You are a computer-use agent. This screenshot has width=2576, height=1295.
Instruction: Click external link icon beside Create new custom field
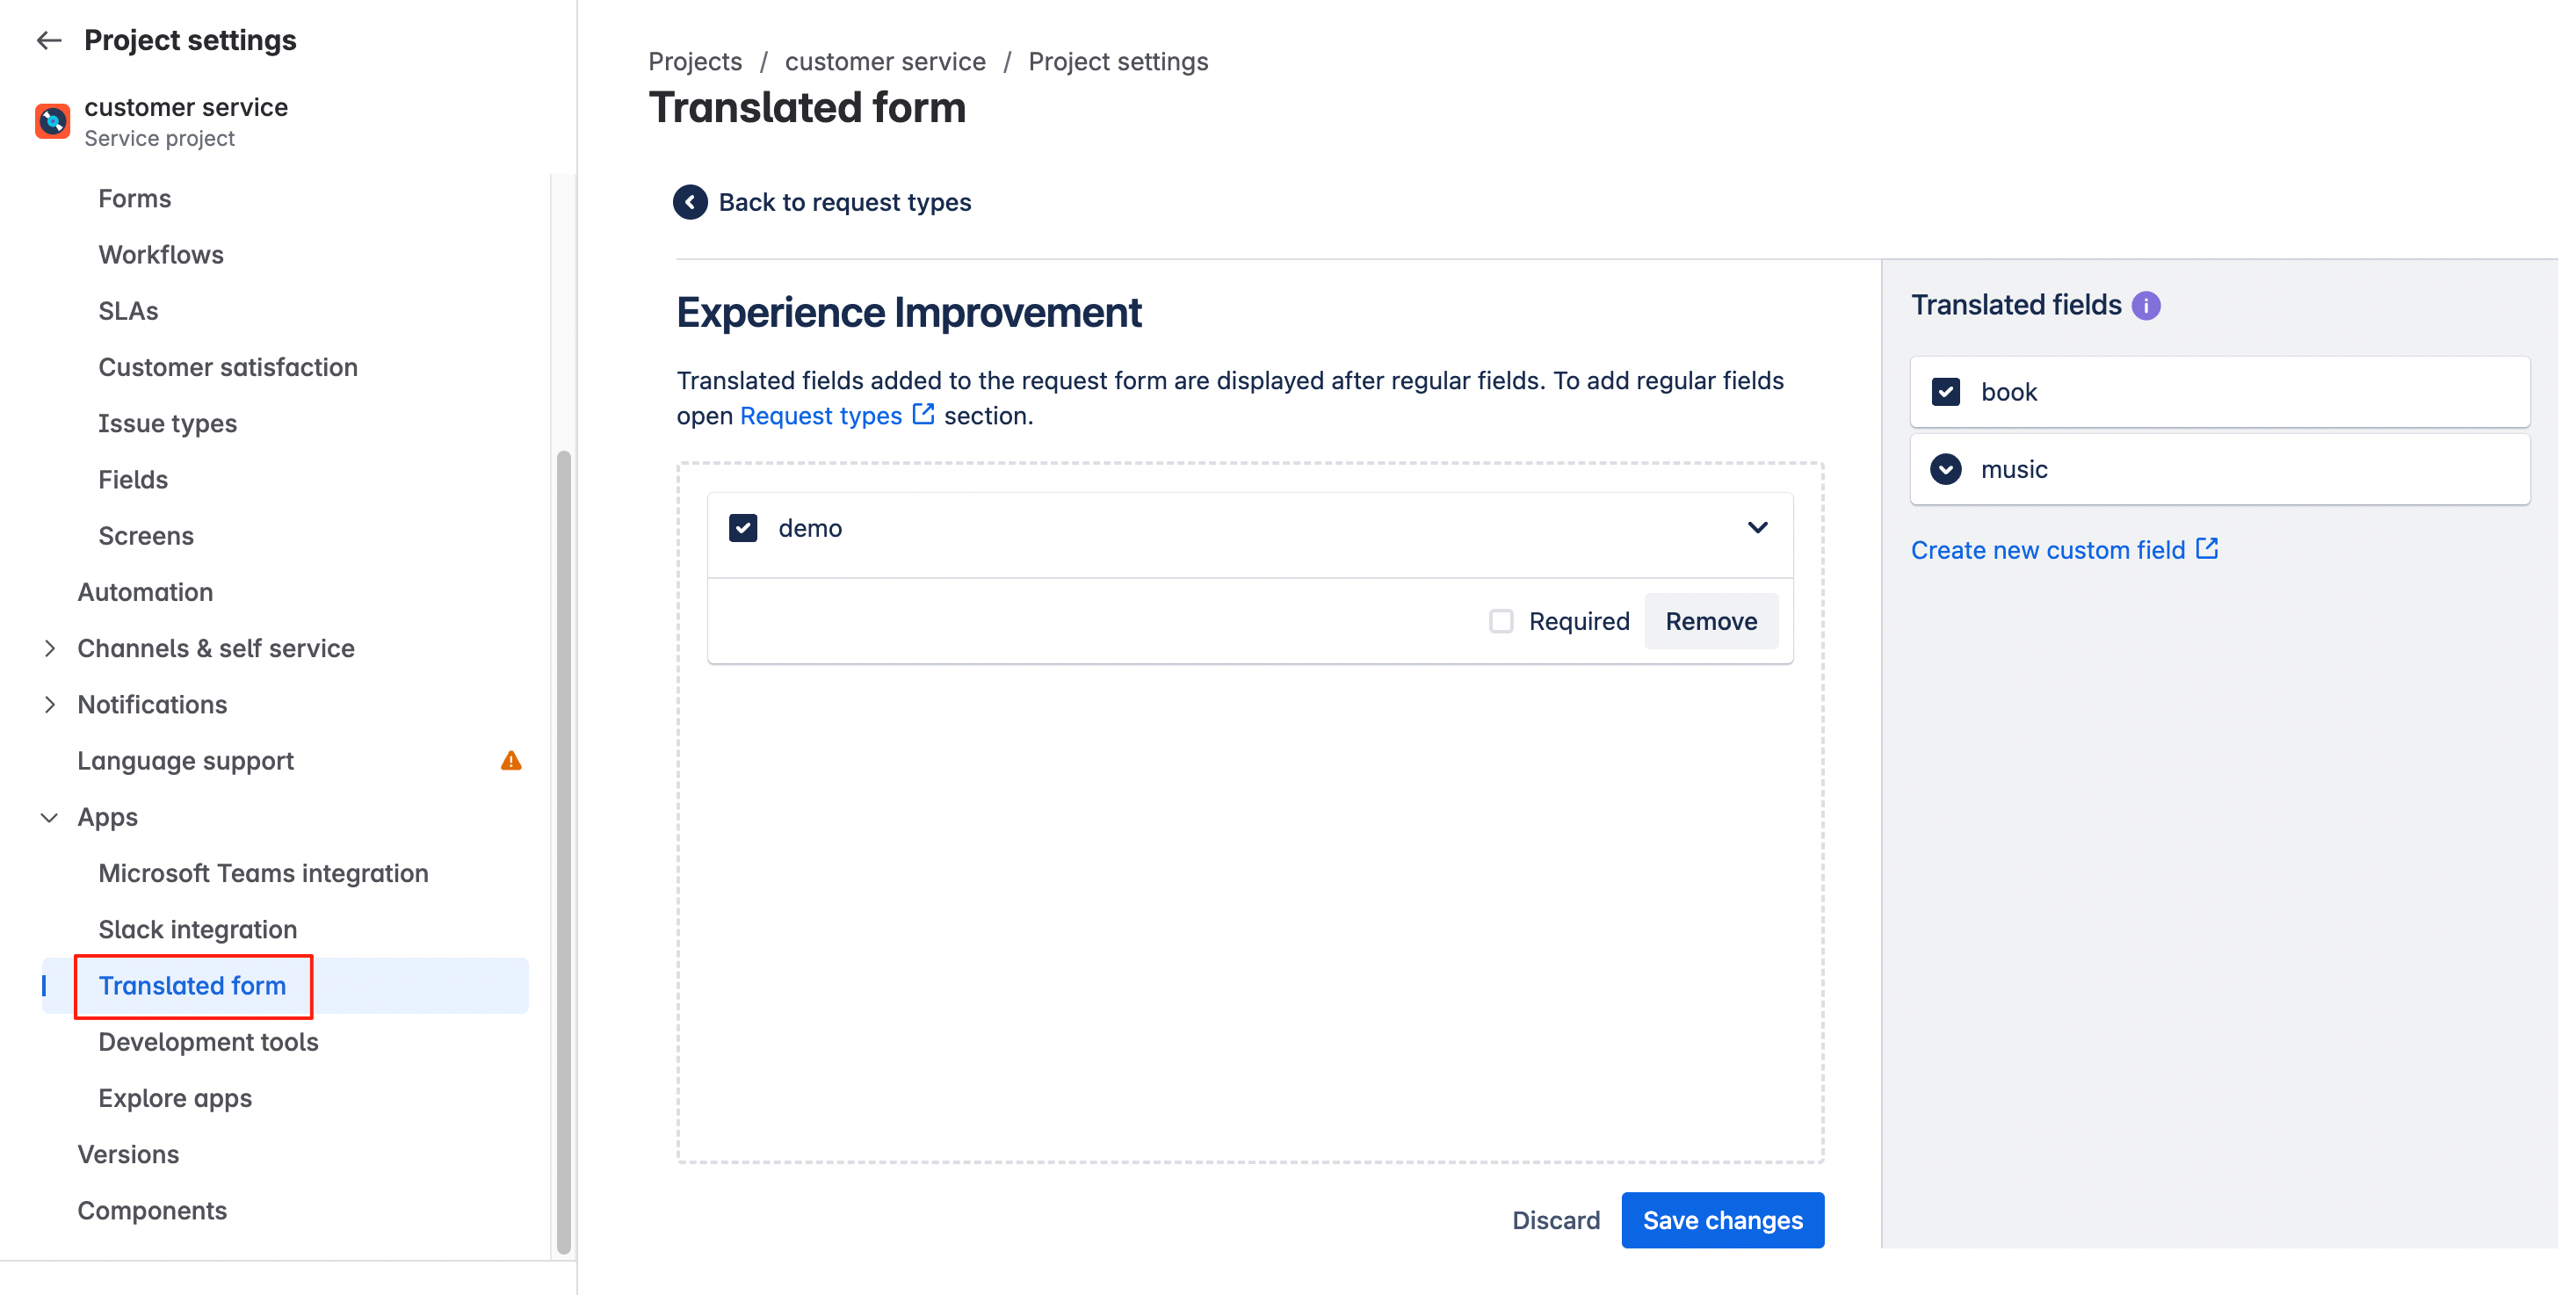click(x=2207, y=549)
